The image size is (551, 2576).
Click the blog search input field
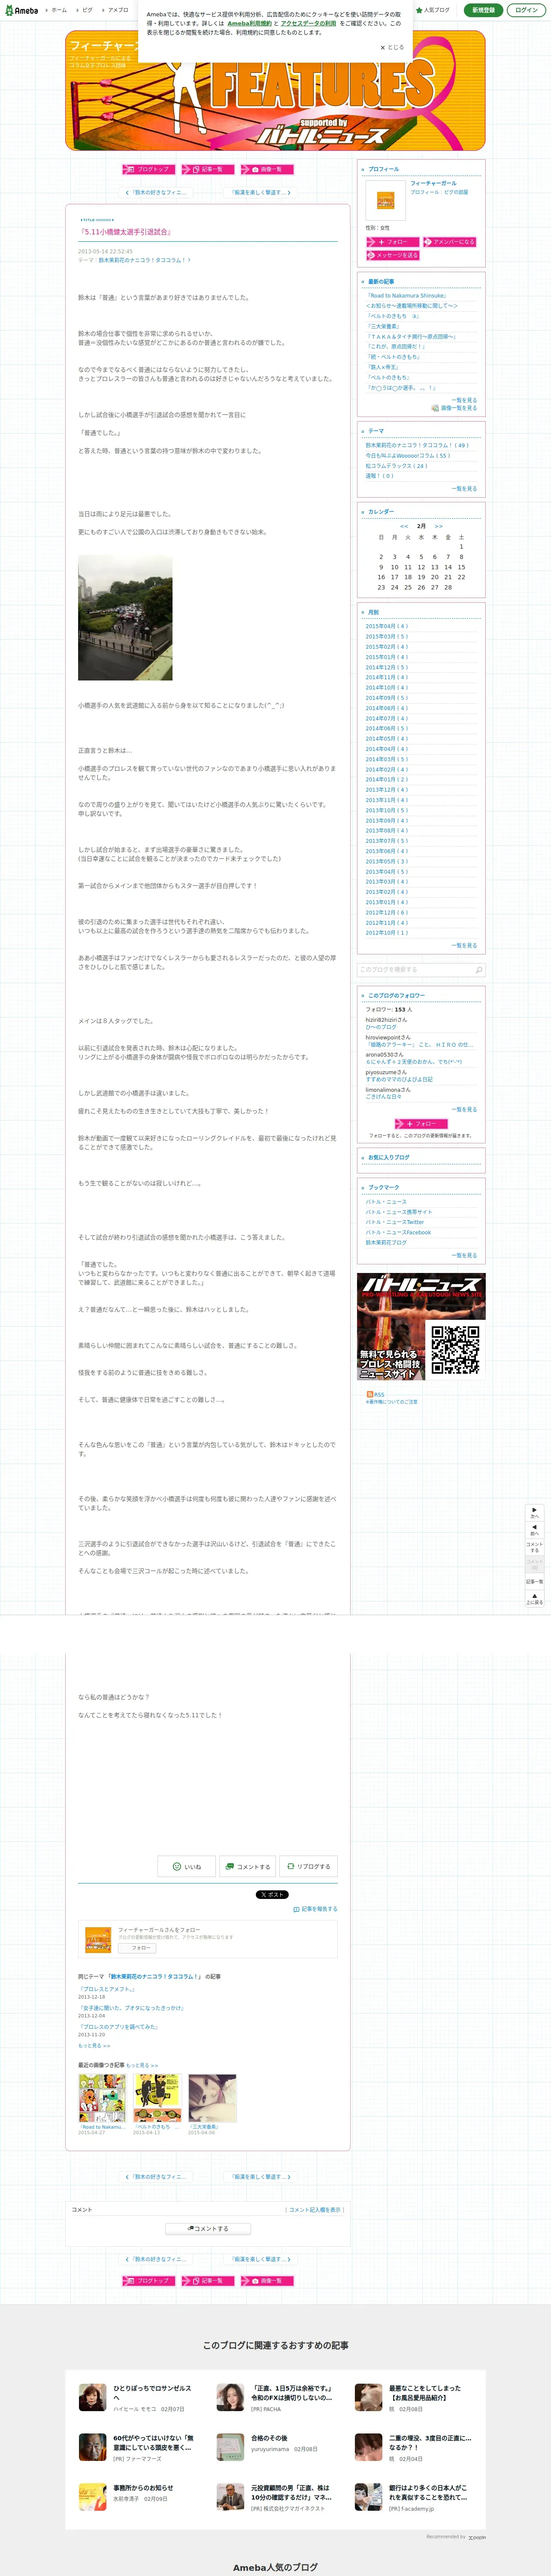click(x=414, y=970)
